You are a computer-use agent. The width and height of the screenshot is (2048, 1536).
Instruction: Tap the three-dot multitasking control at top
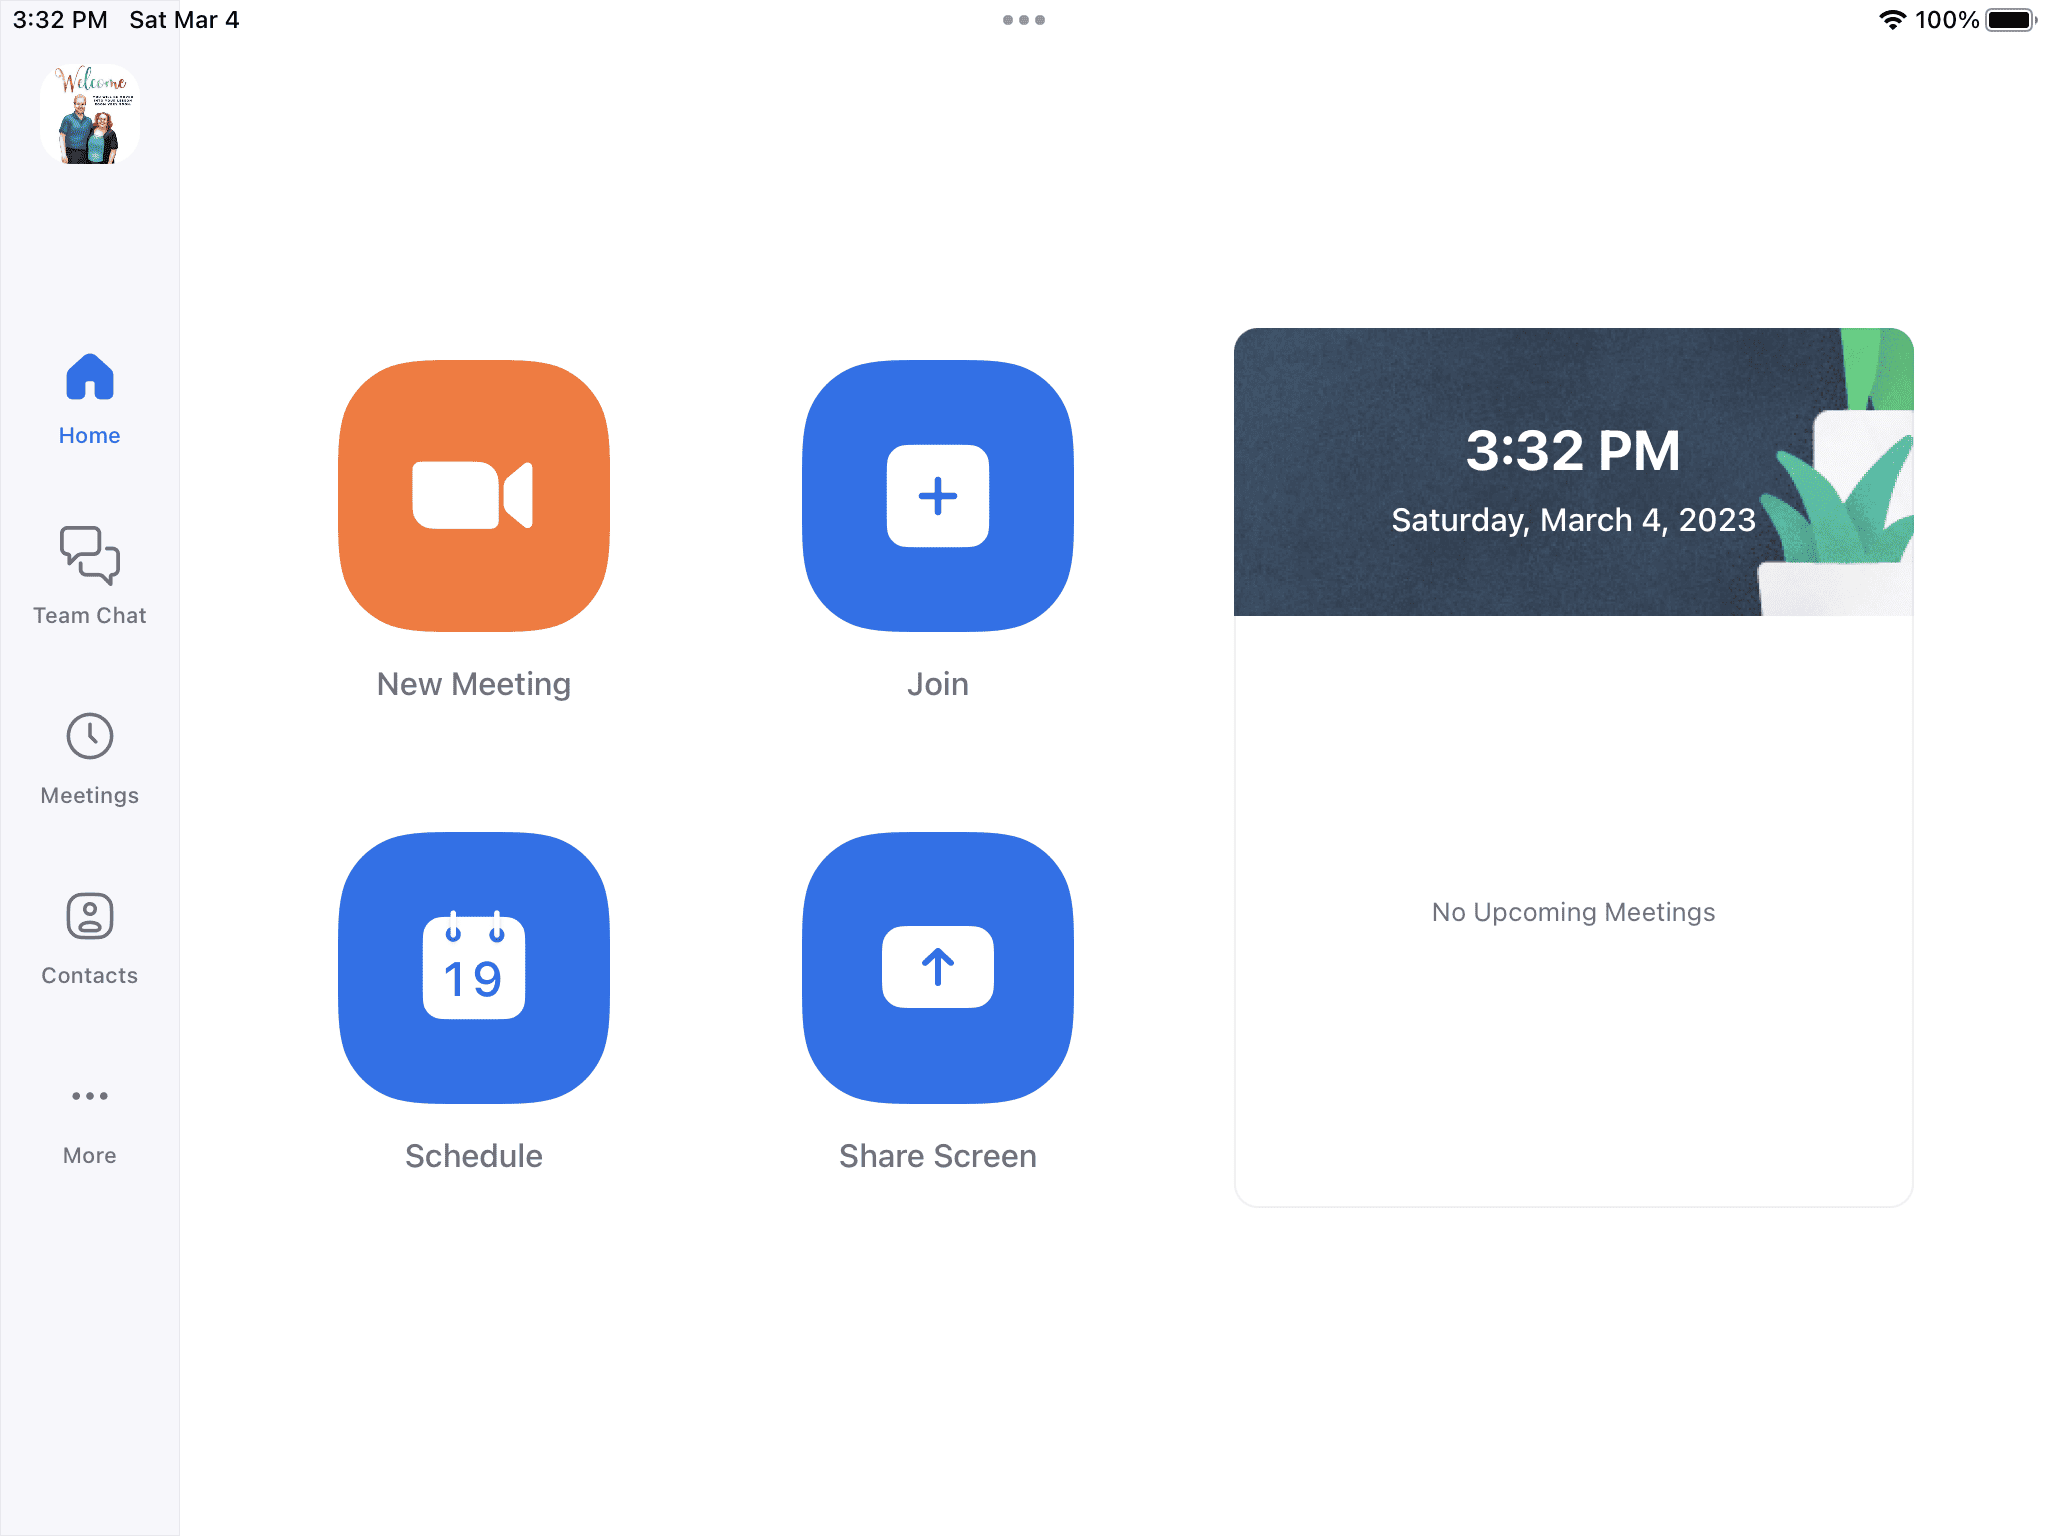point(1024,20)
